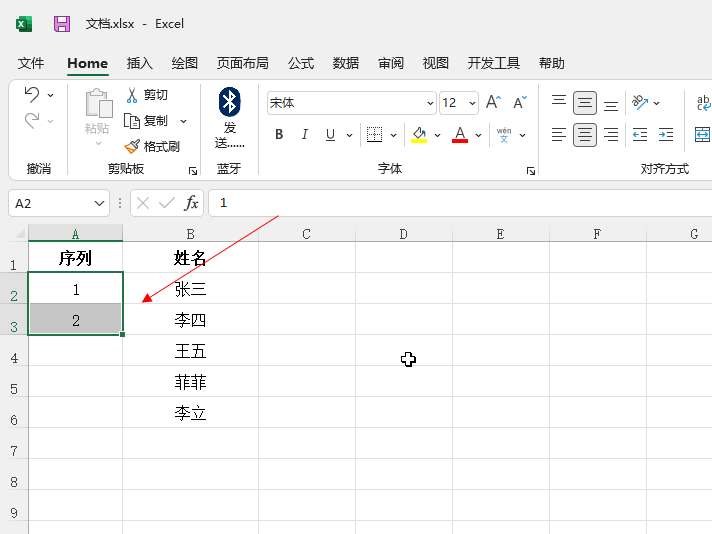The image size is (712, 534).
Task: Expand fill color dropdown arrow
Action: coord(437,135)
